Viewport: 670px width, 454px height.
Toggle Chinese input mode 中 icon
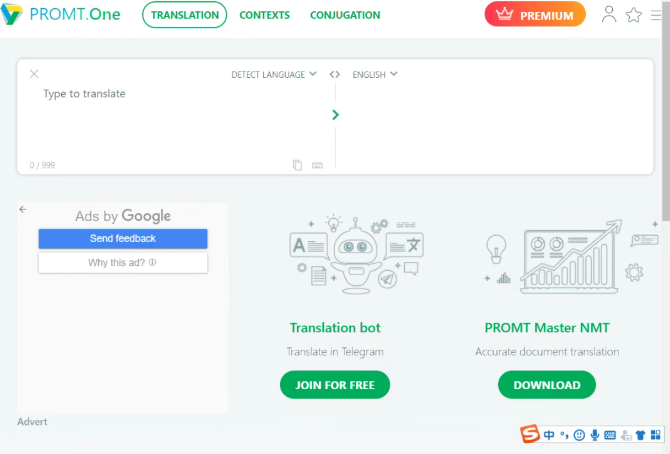(549, 435)
